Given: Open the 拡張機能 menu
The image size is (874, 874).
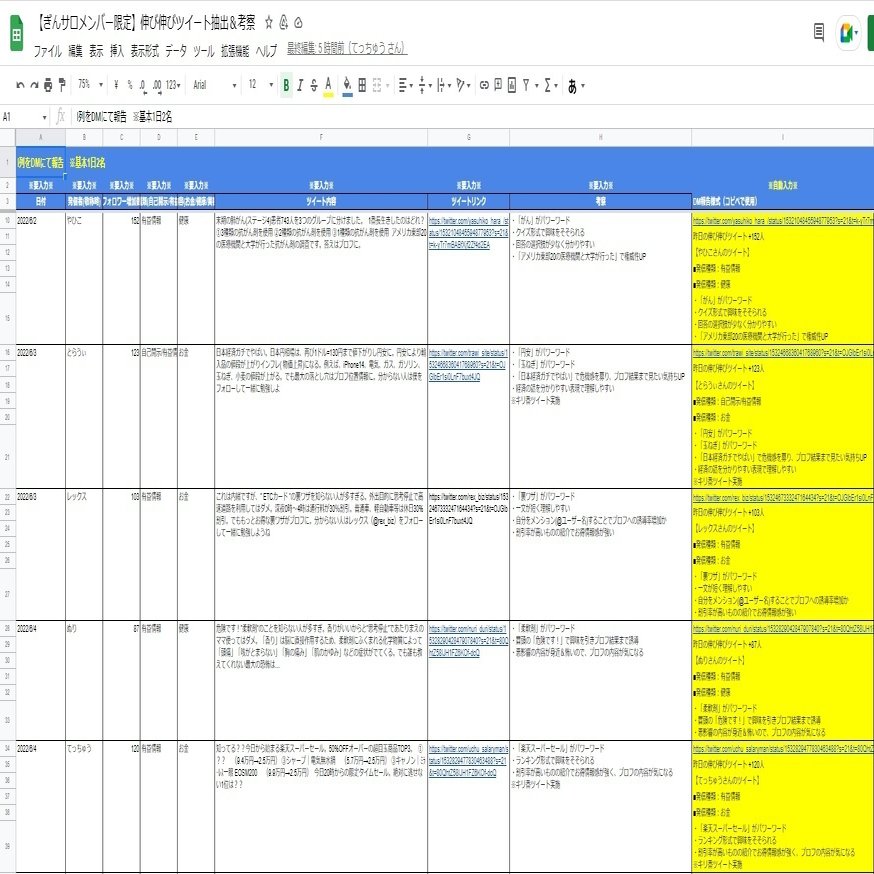Looking at the screenshot, I should tap(235, 51).
